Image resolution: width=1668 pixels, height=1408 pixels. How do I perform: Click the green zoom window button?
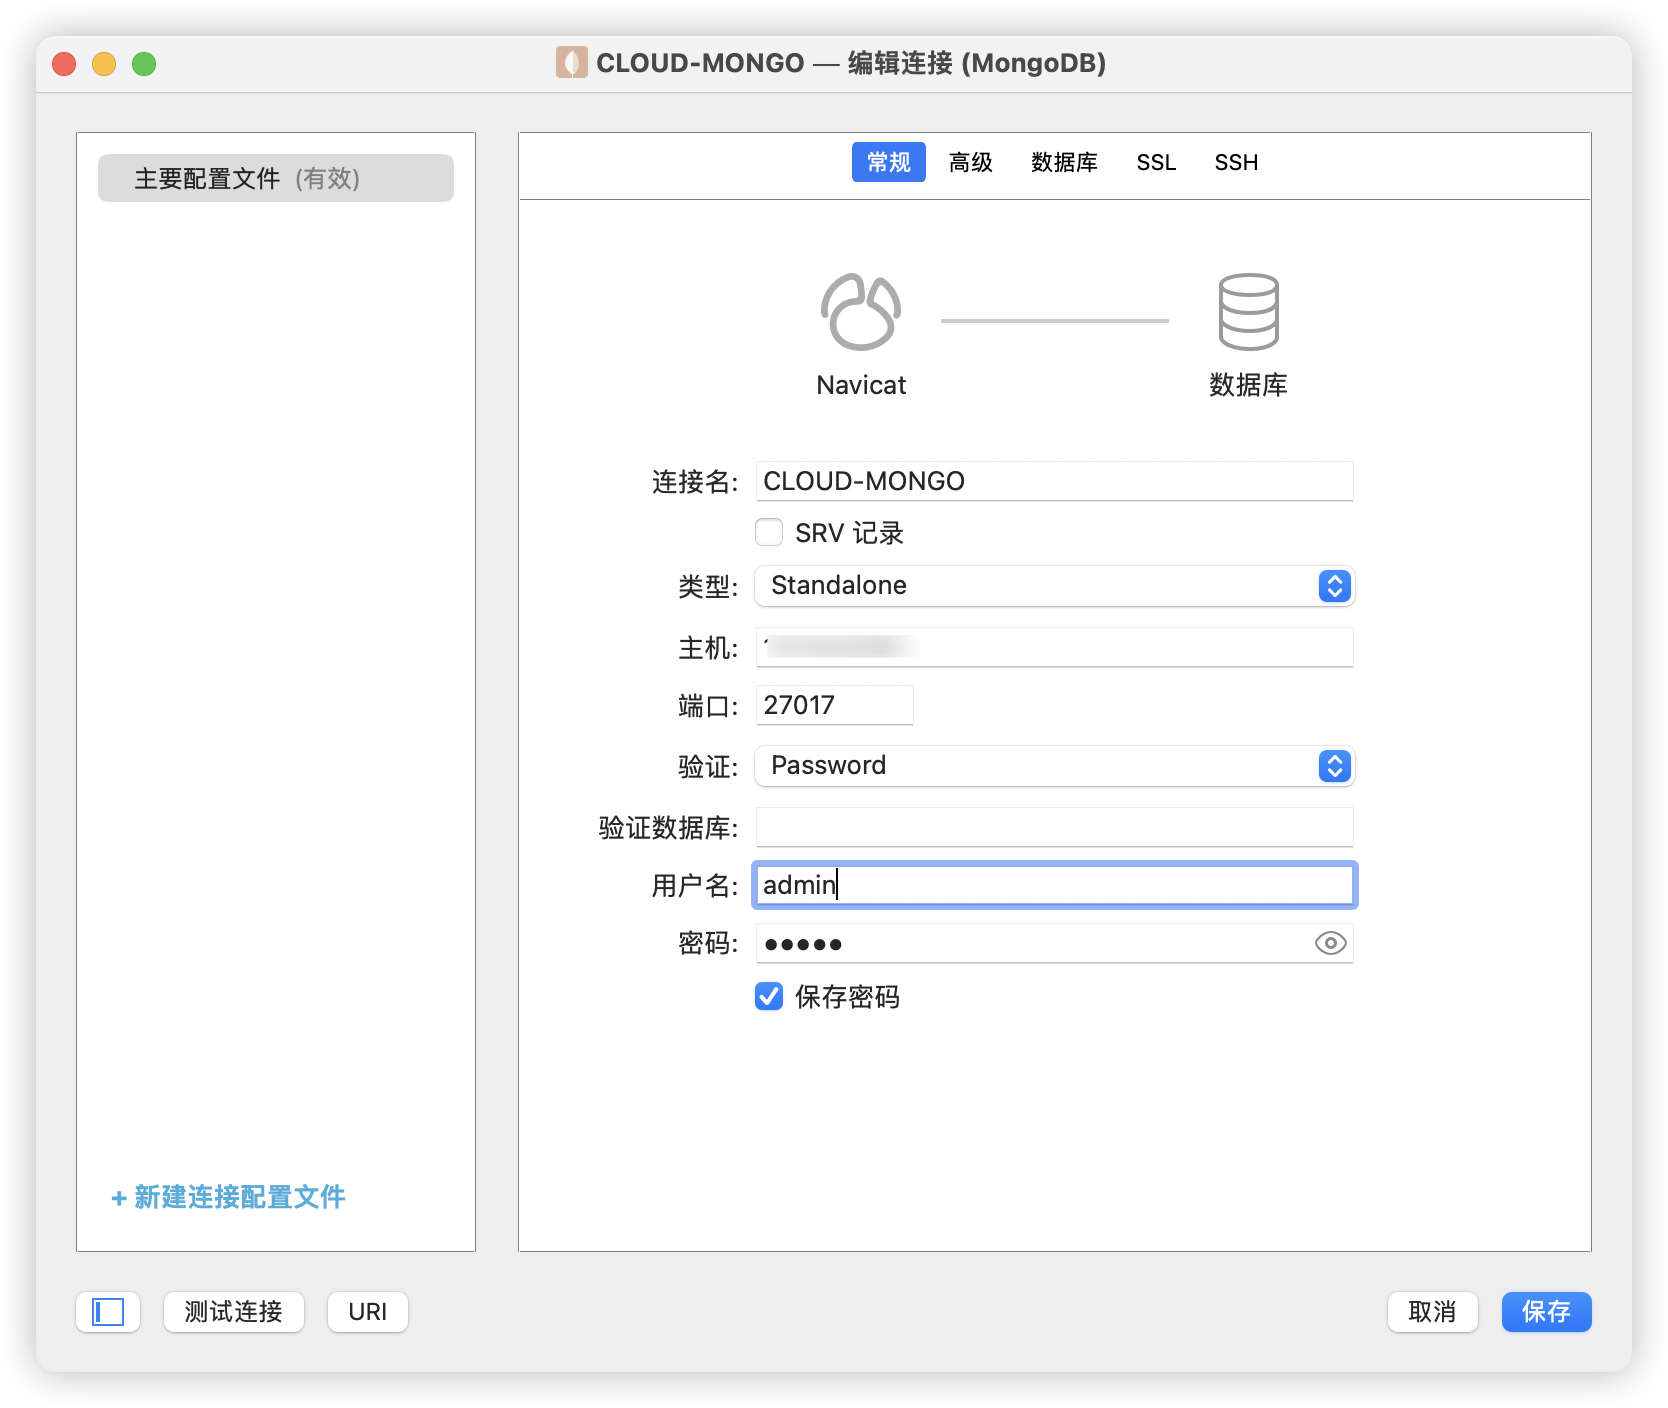(144, 64)
